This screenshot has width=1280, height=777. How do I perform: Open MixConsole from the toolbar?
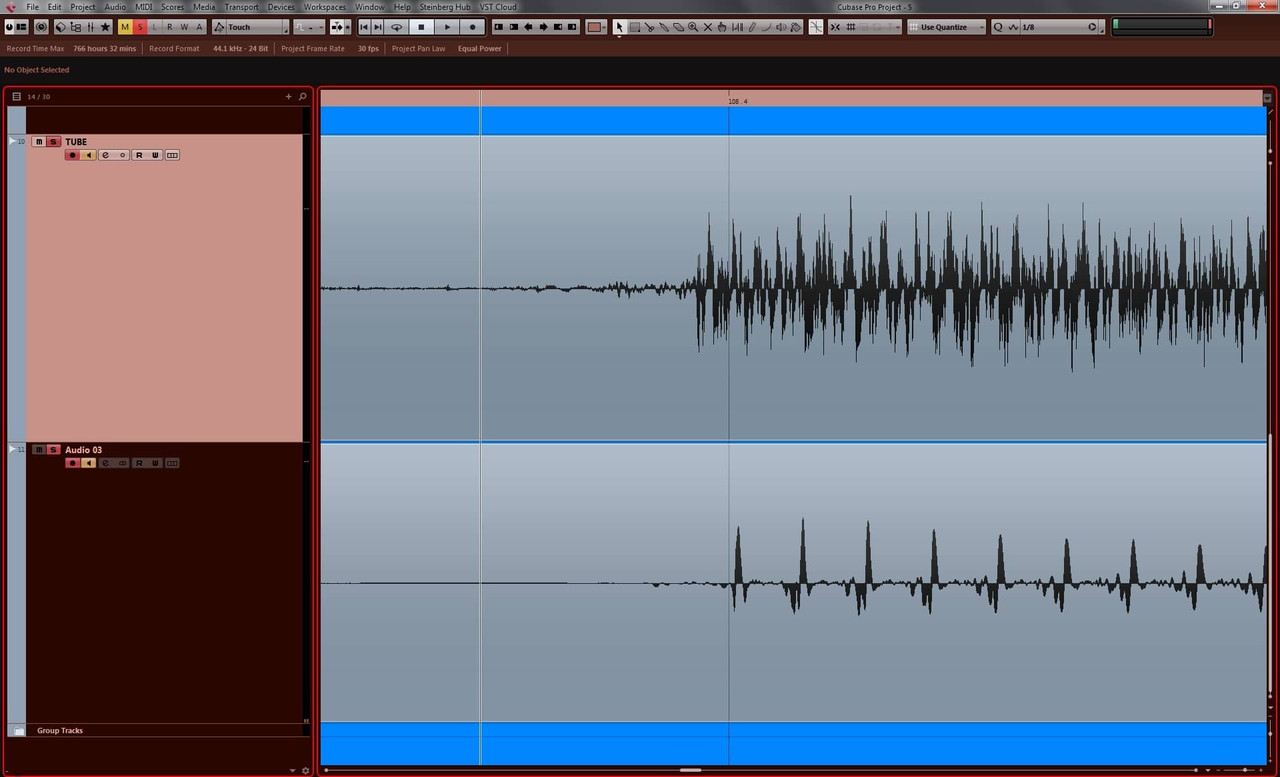tap(90, 27)
